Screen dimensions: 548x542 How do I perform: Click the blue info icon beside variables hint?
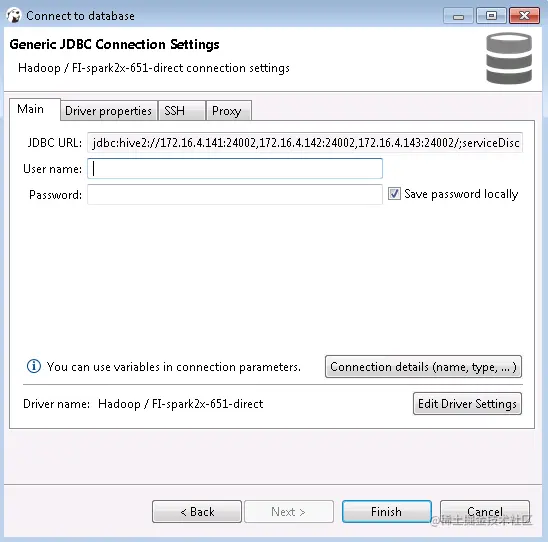34,366
